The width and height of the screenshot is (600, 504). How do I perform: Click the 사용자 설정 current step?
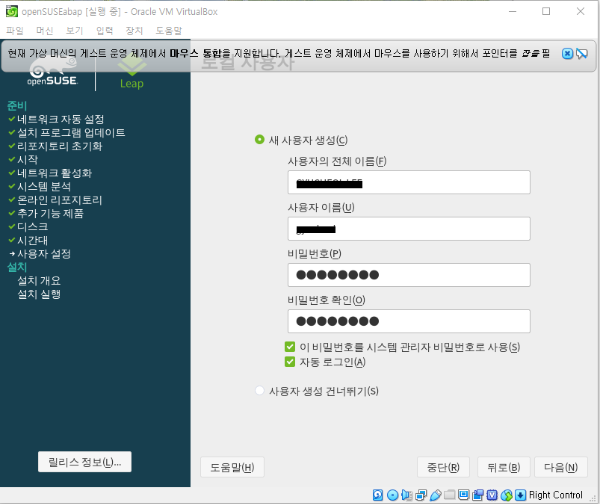(44, 254)
